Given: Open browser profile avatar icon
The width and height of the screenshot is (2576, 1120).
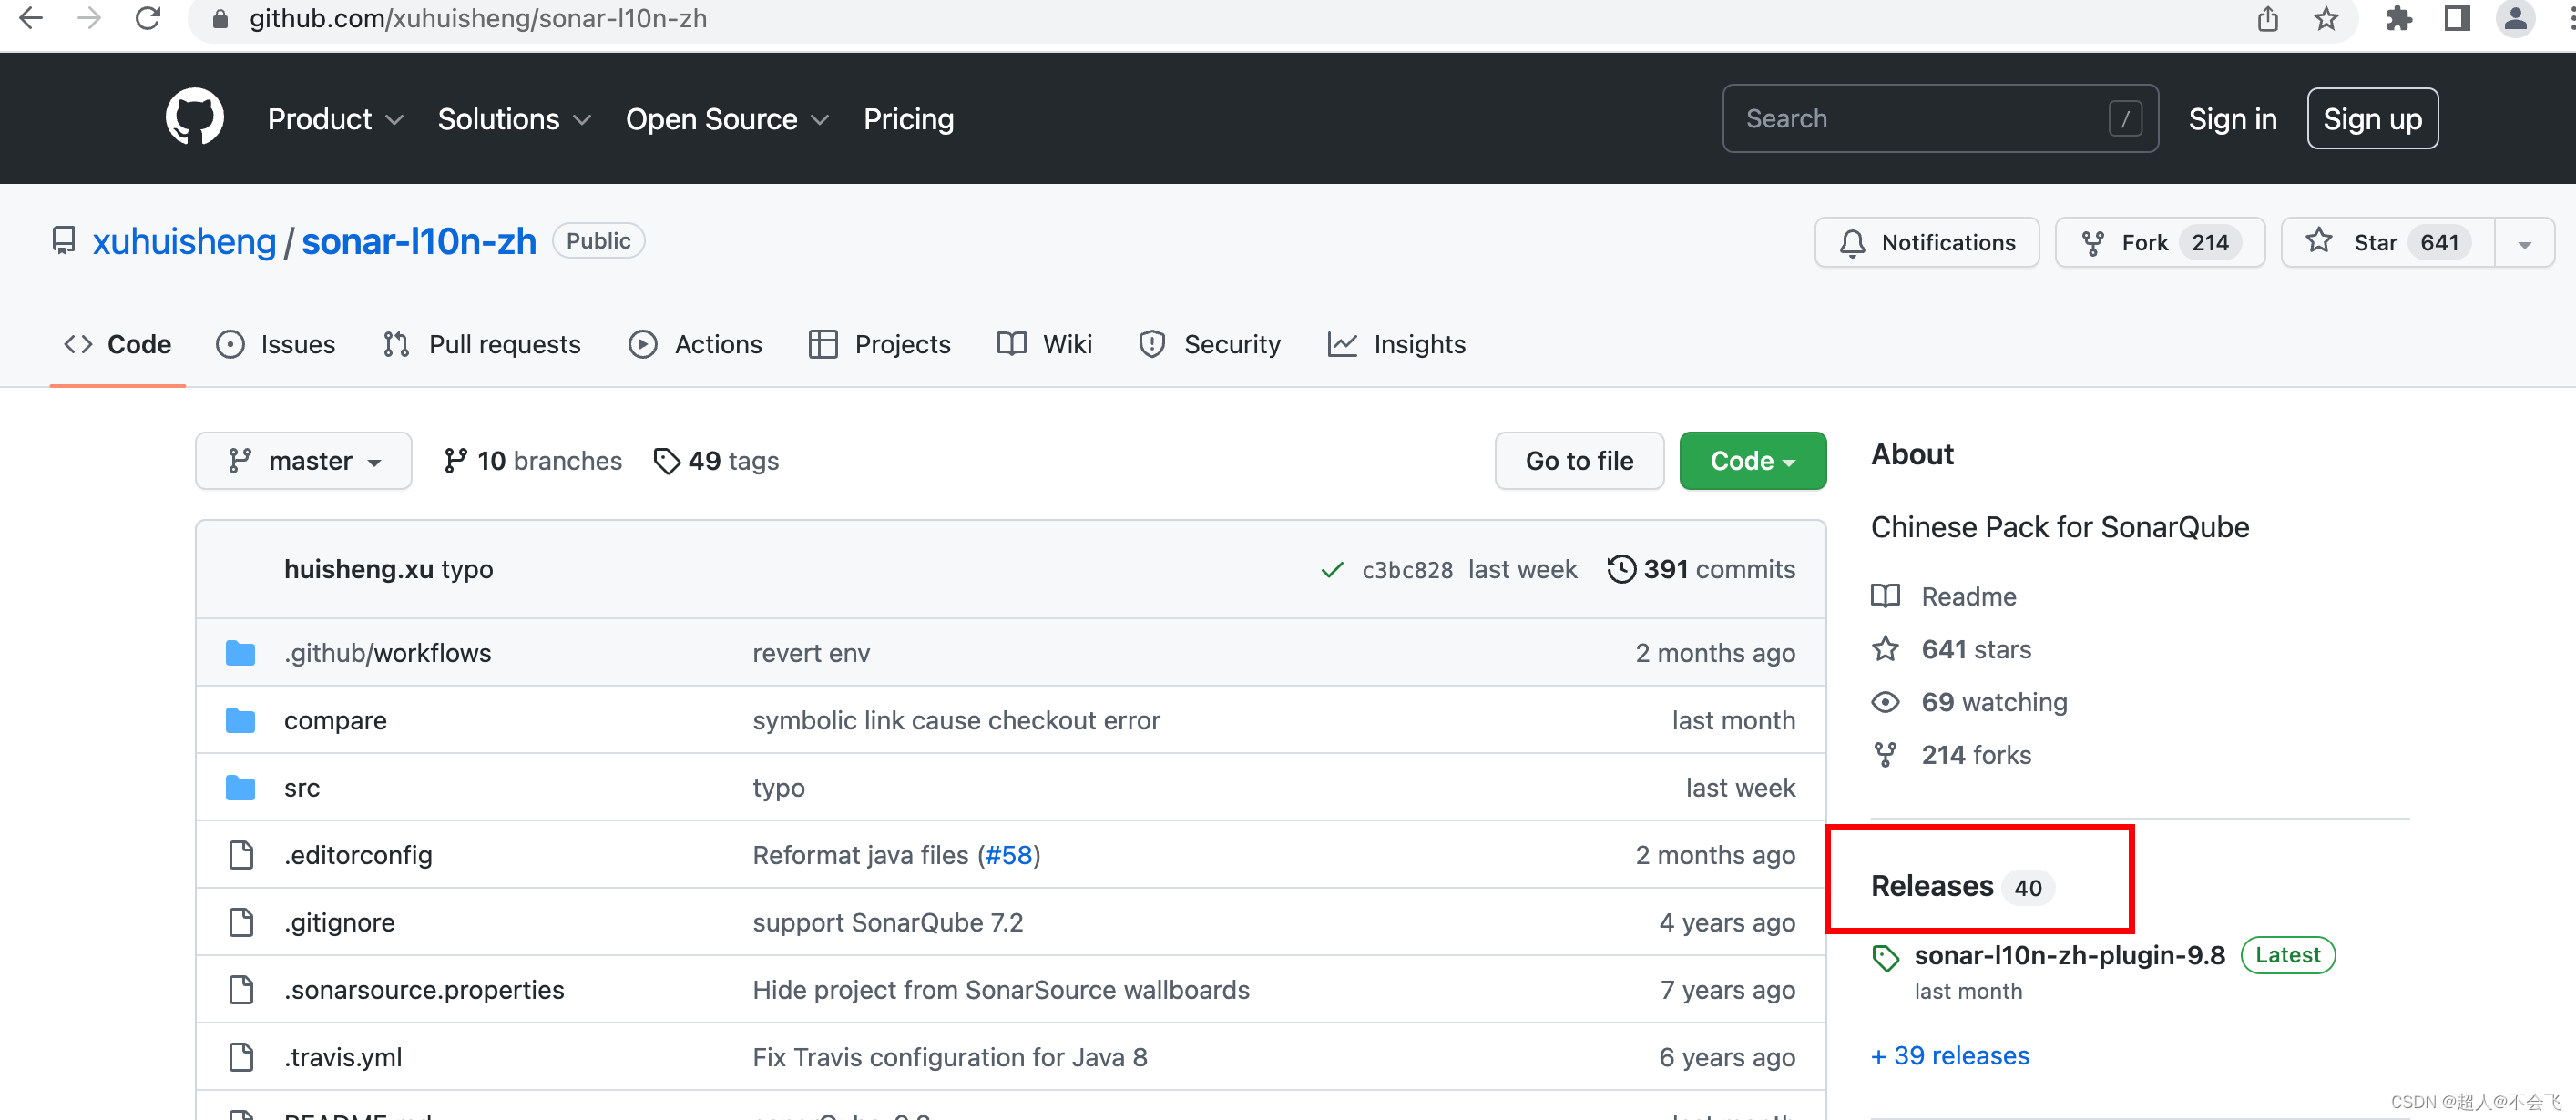Looking at the screenshot, I should [2515, 18].
